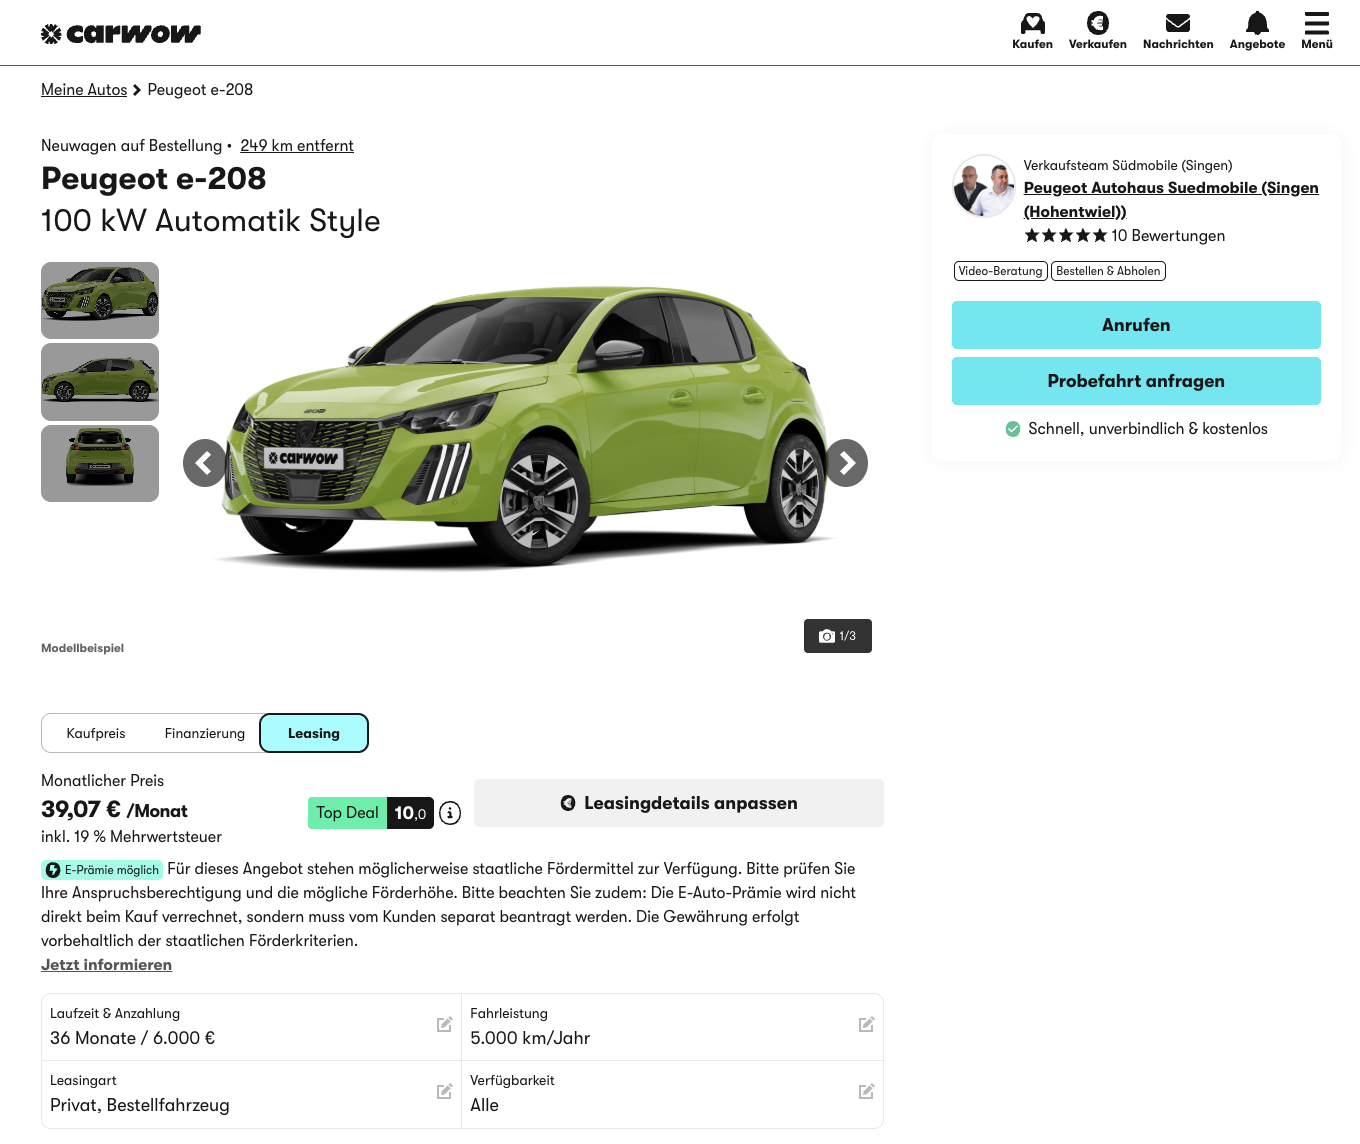This screenshot has width=1360, height=1144.
Task: Switch to the Kaufpreis tab
Action: pos(96,733)
